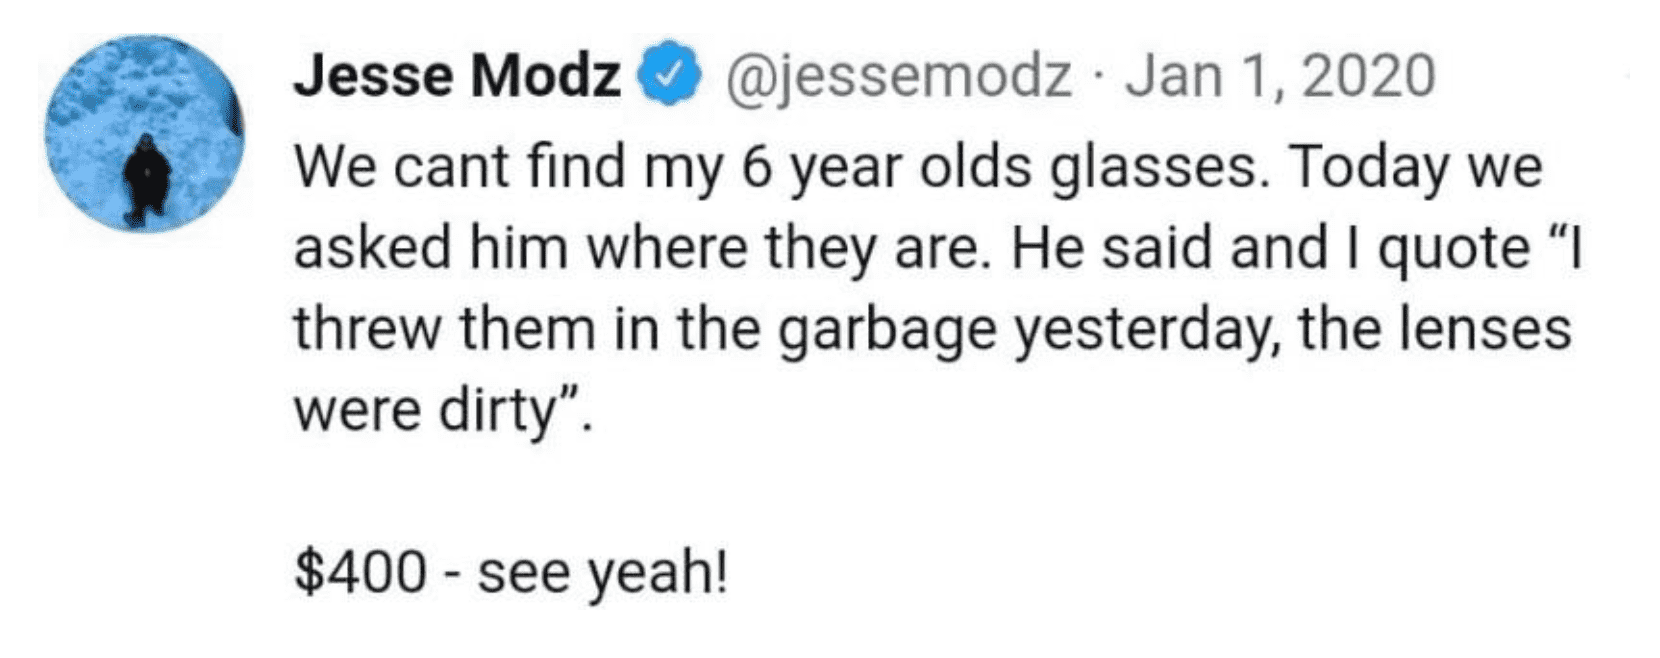Click the tweet line starting "We cant find"

918,167
